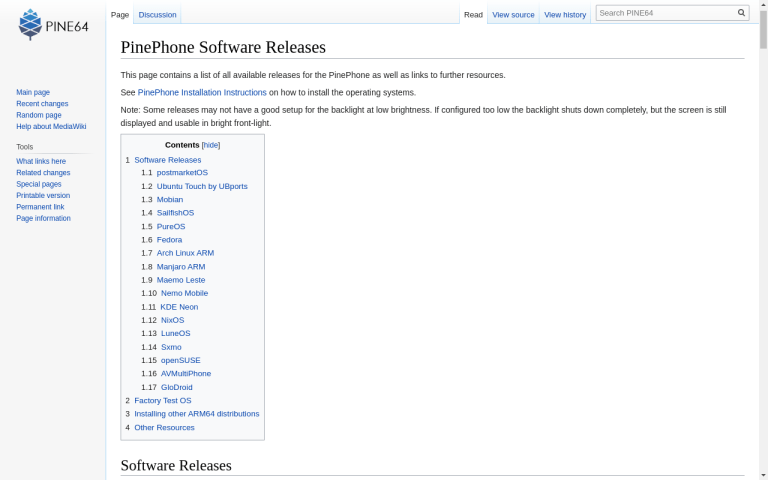Jump to LuneOS section
Screen dimensions: 768x480
point(175,333)
